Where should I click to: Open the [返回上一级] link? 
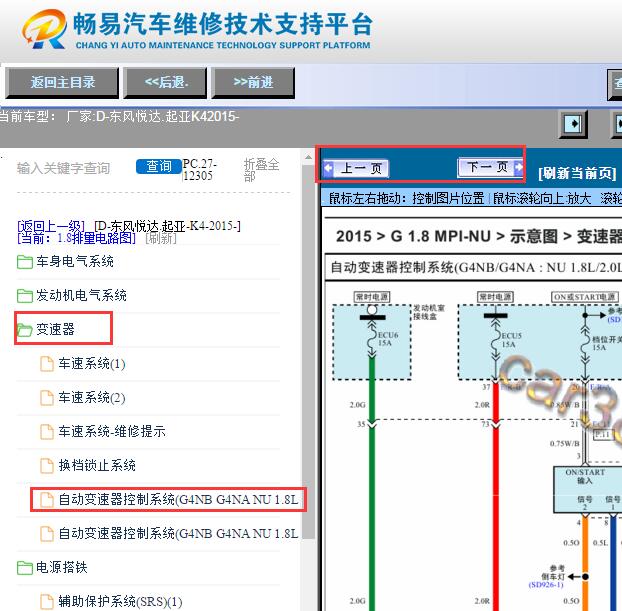point(51,226)
